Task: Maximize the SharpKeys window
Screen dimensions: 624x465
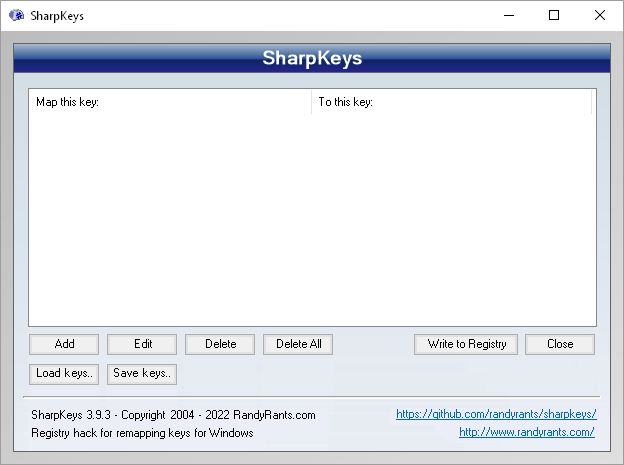Action: (x=554, y=16)
